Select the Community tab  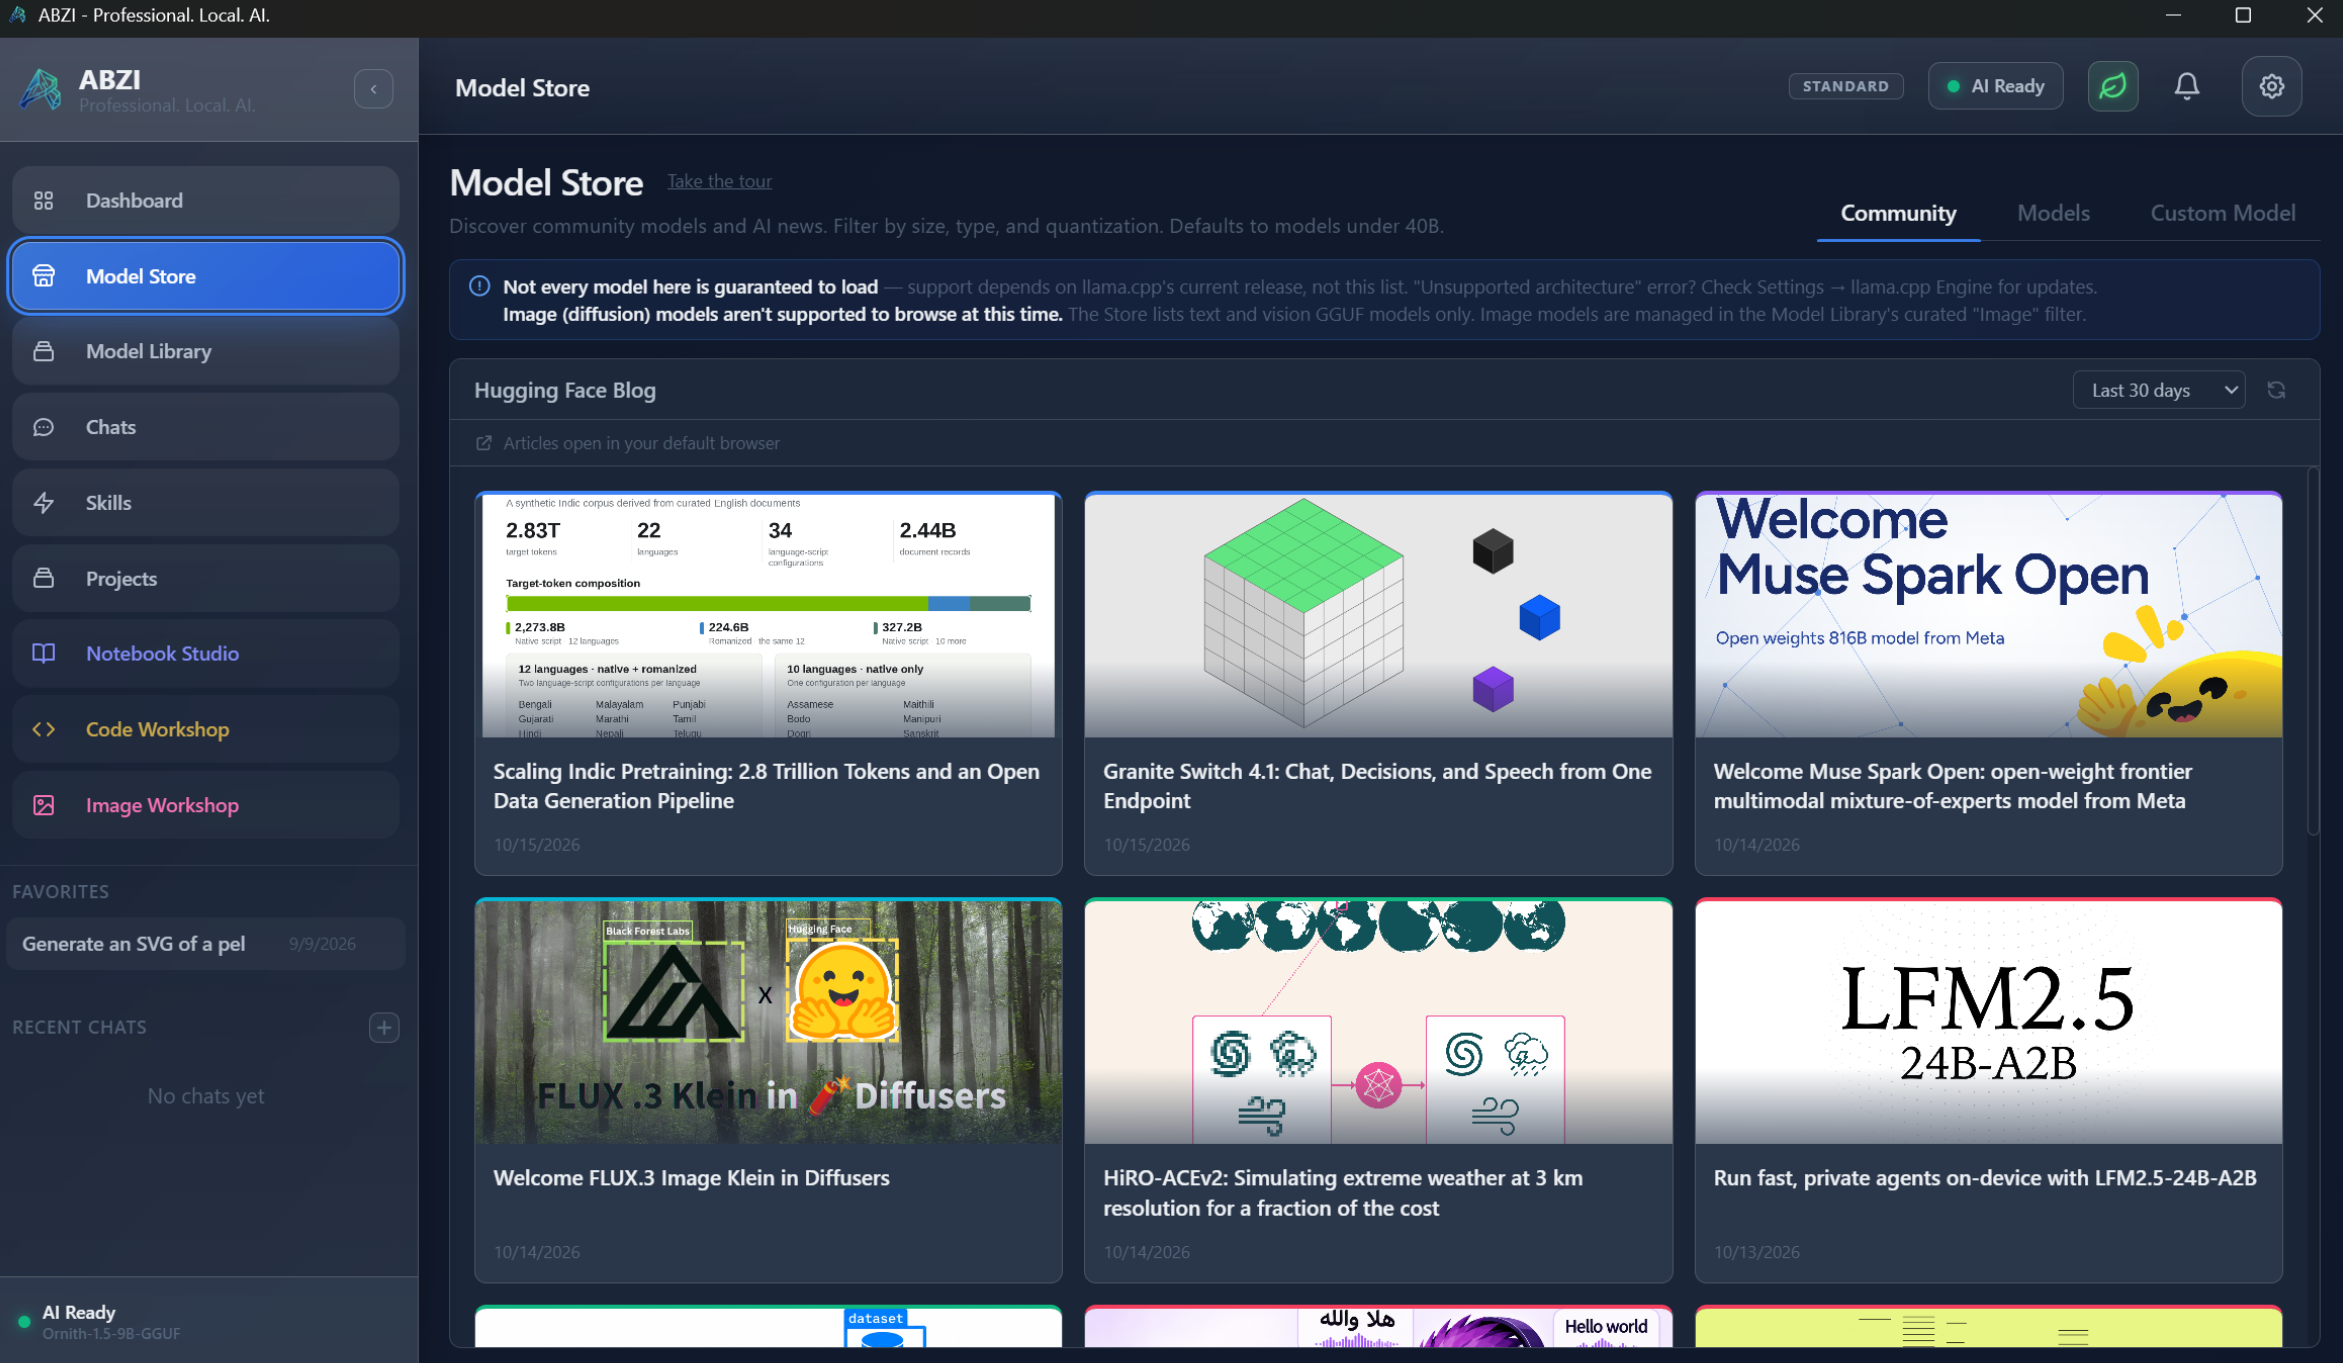coord(1898,213)
